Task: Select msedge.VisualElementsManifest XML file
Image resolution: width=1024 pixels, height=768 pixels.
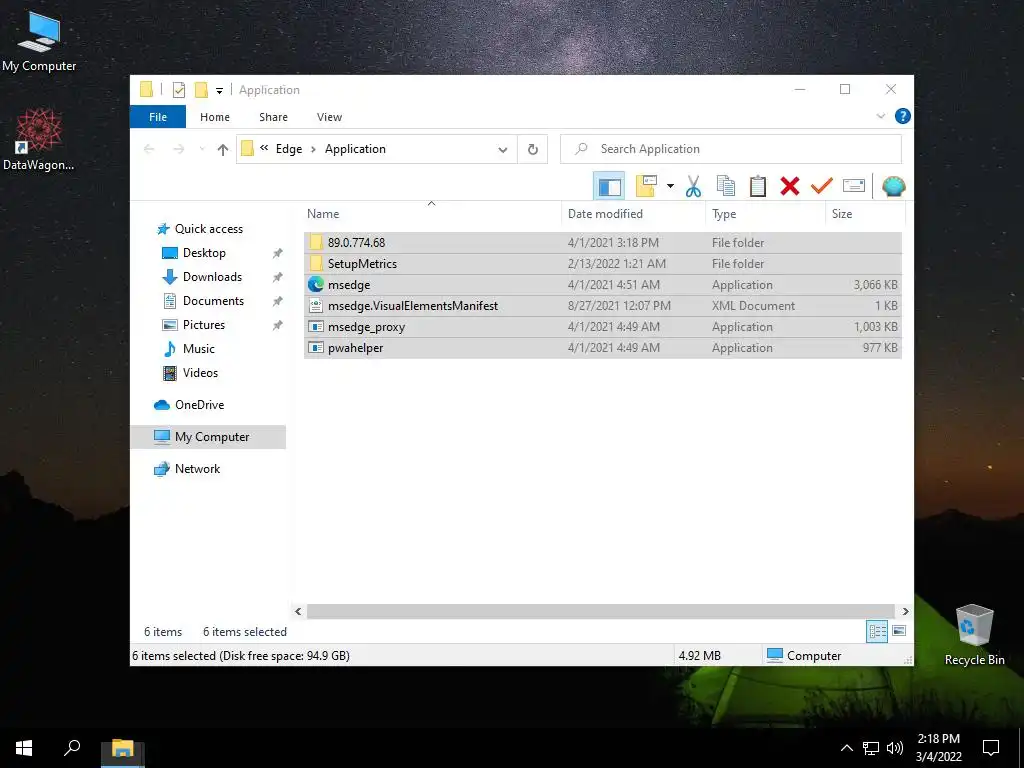Action: [x=603, y=306]
